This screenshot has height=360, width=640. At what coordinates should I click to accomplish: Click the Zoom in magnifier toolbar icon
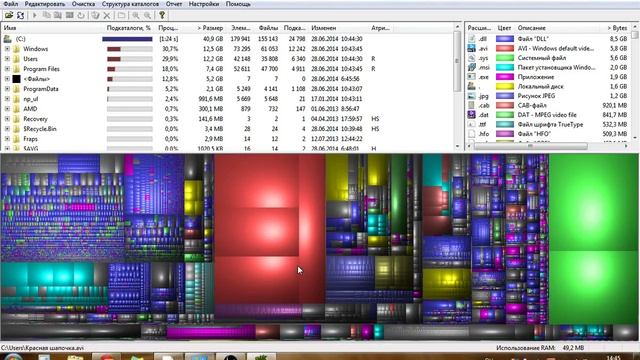click(136, 15)
